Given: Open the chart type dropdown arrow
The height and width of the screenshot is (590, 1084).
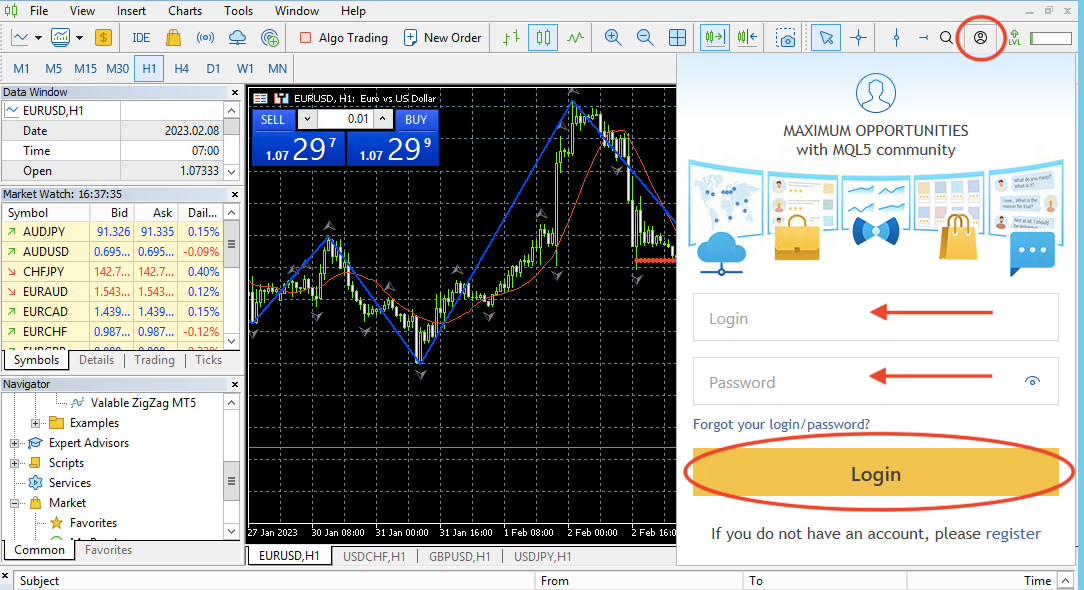Looking at the screenshot, I should click(36, 37).
